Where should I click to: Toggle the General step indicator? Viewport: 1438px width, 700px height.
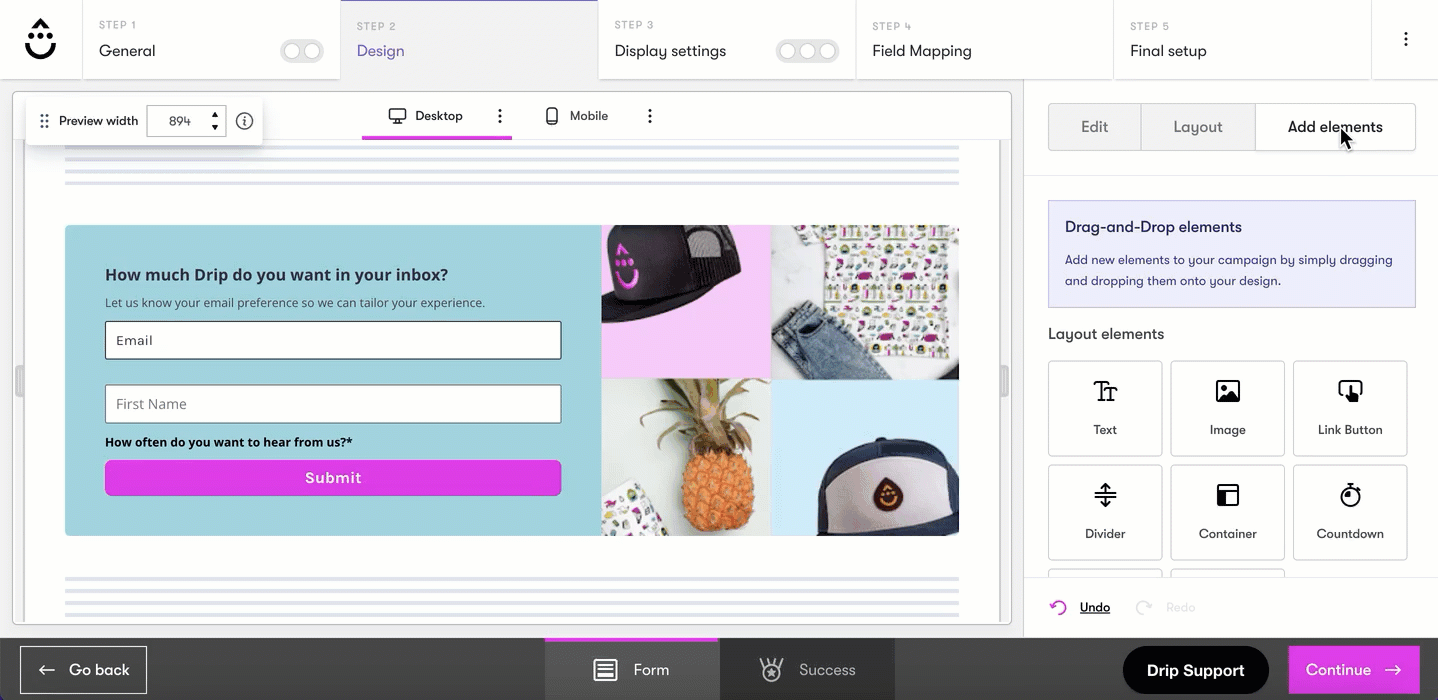[302, 51]
